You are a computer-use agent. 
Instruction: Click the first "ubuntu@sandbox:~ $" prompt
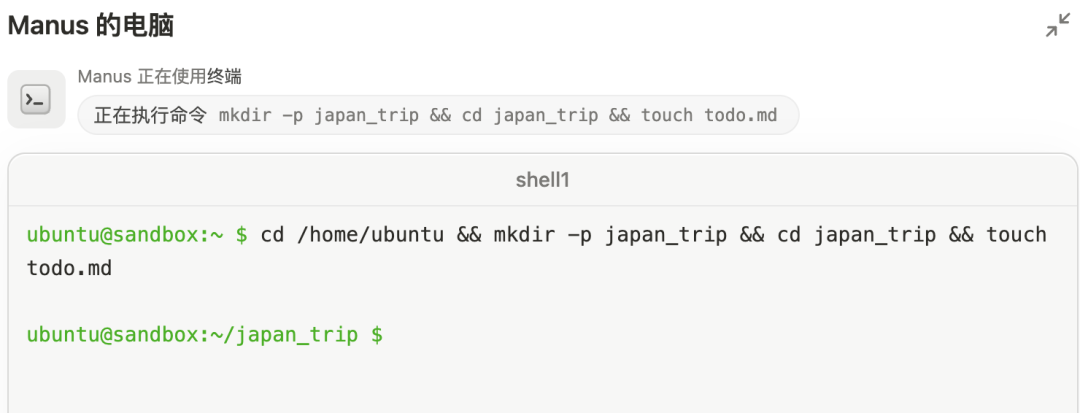137,235
